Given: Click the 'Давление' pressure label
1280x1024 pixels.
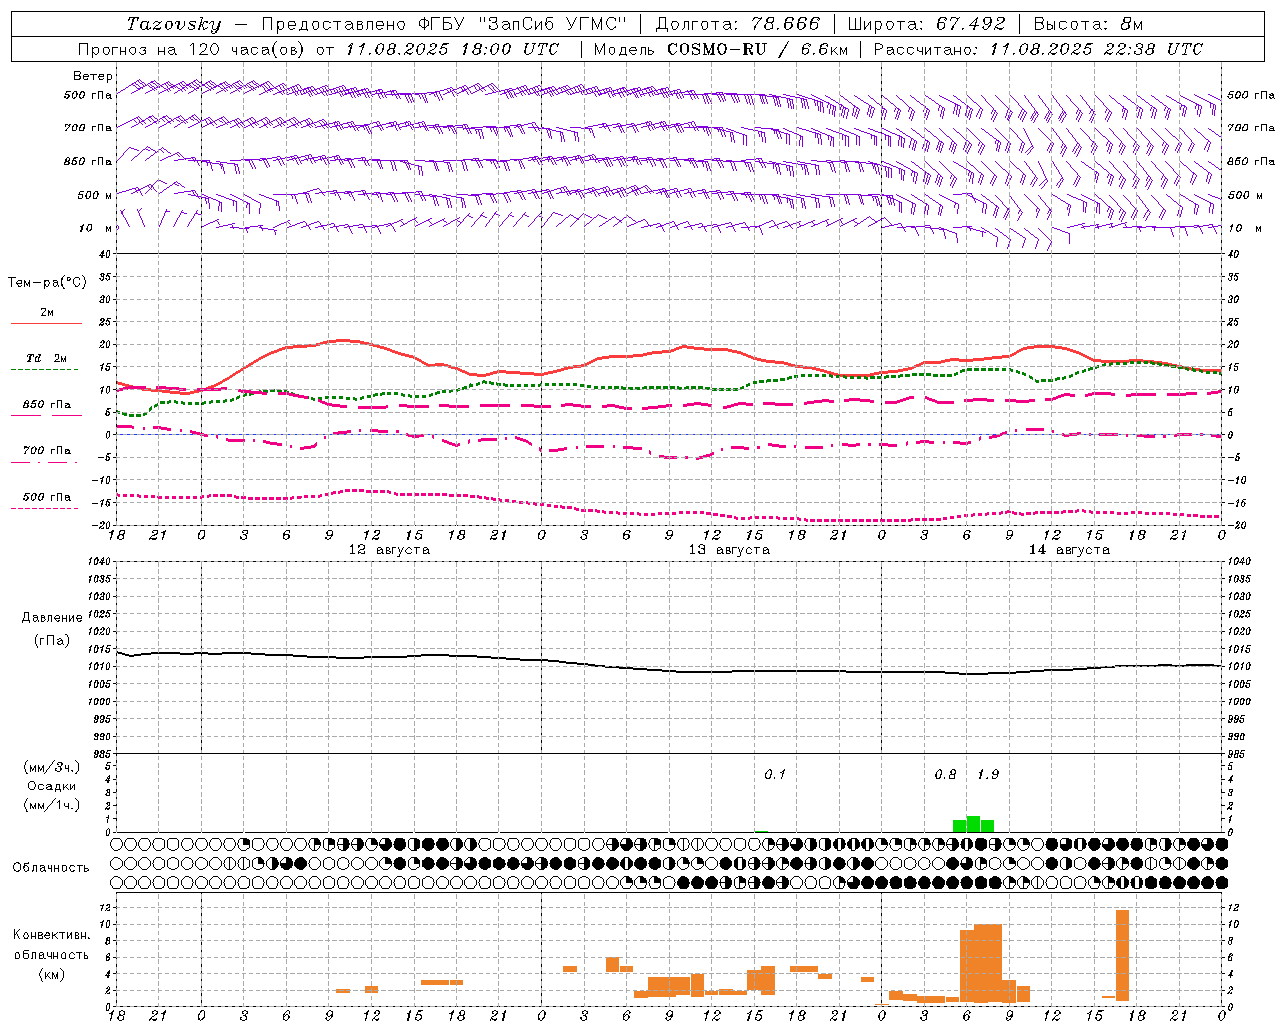Looking at the screenshot, I should (52, 618).
